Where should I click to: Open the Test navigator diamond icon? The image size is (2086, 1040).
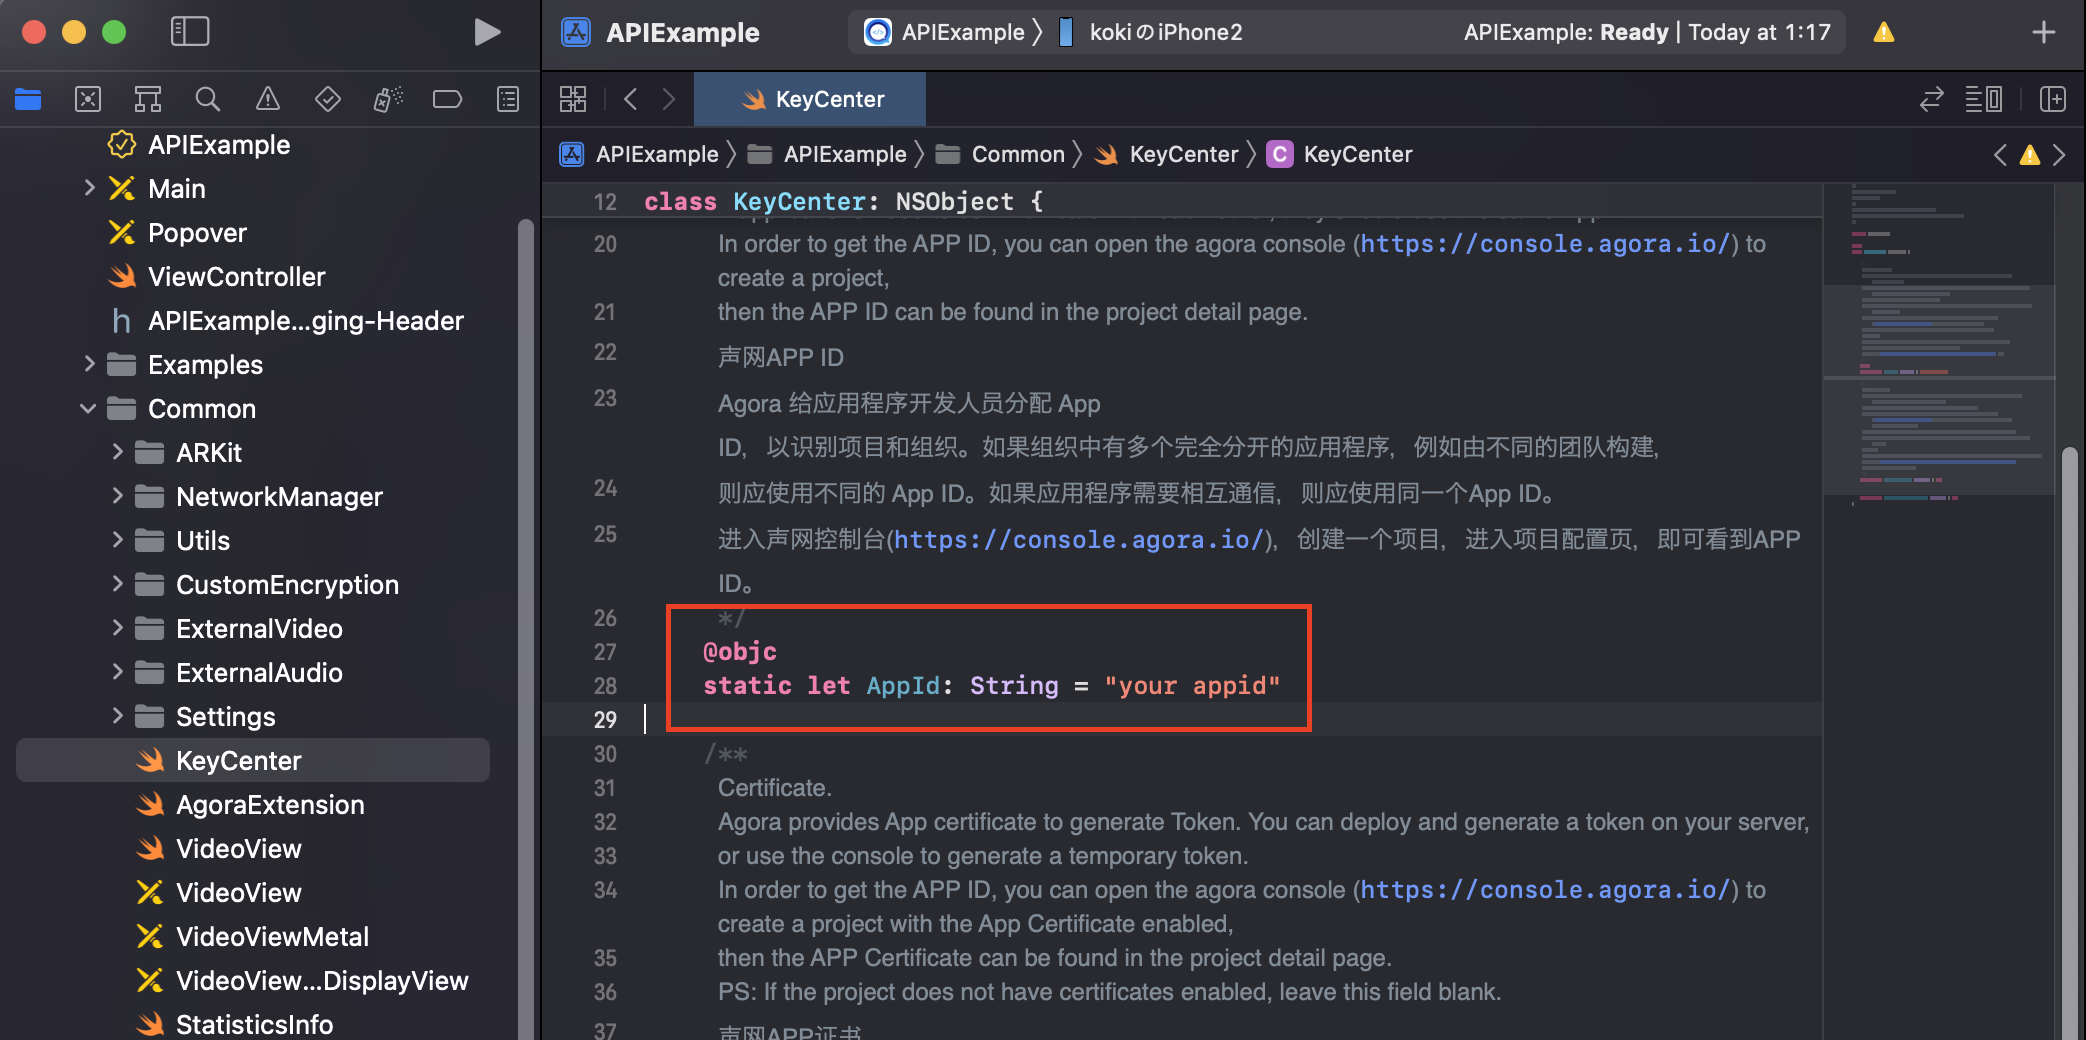coord(327,99)
